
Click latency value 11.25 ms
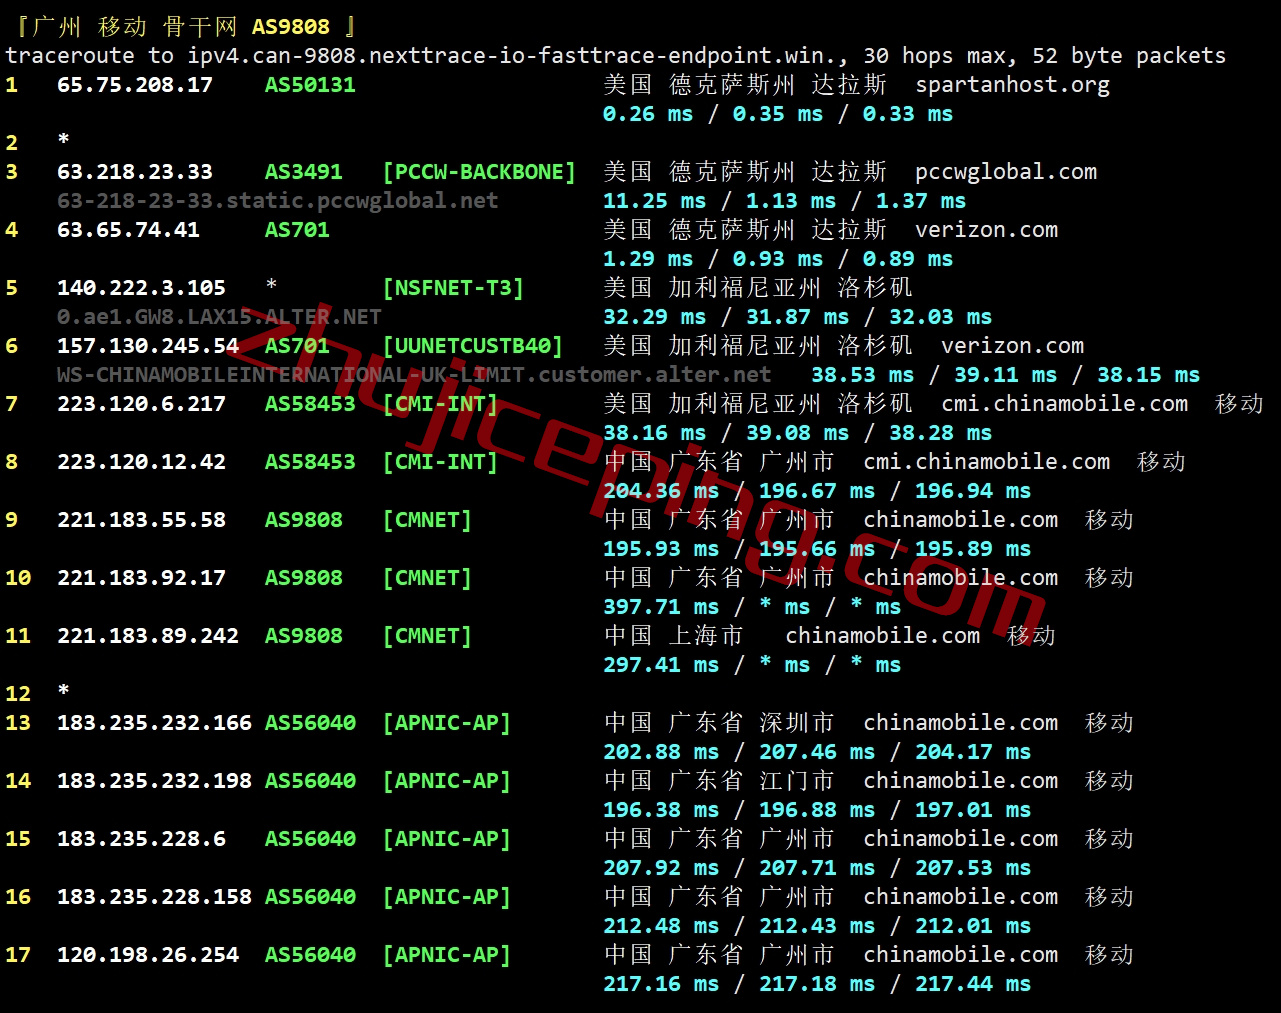click(x=654, y=201)
